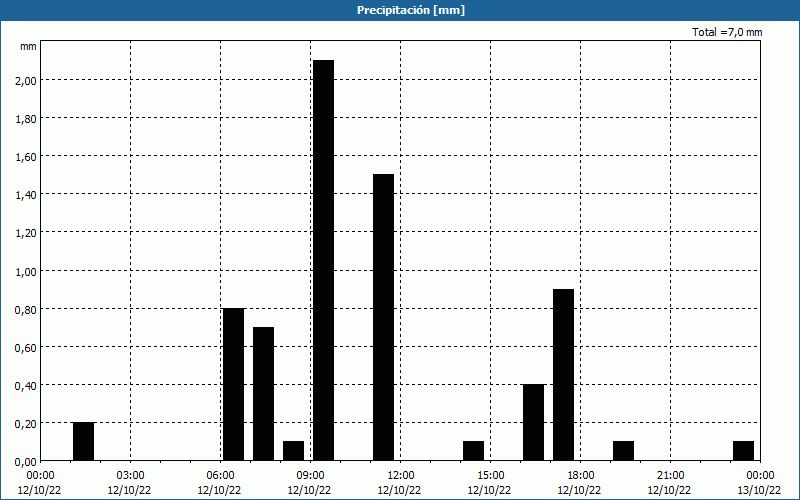
Task: Select the 0,20 y-axis label
Action: (26, 423)
